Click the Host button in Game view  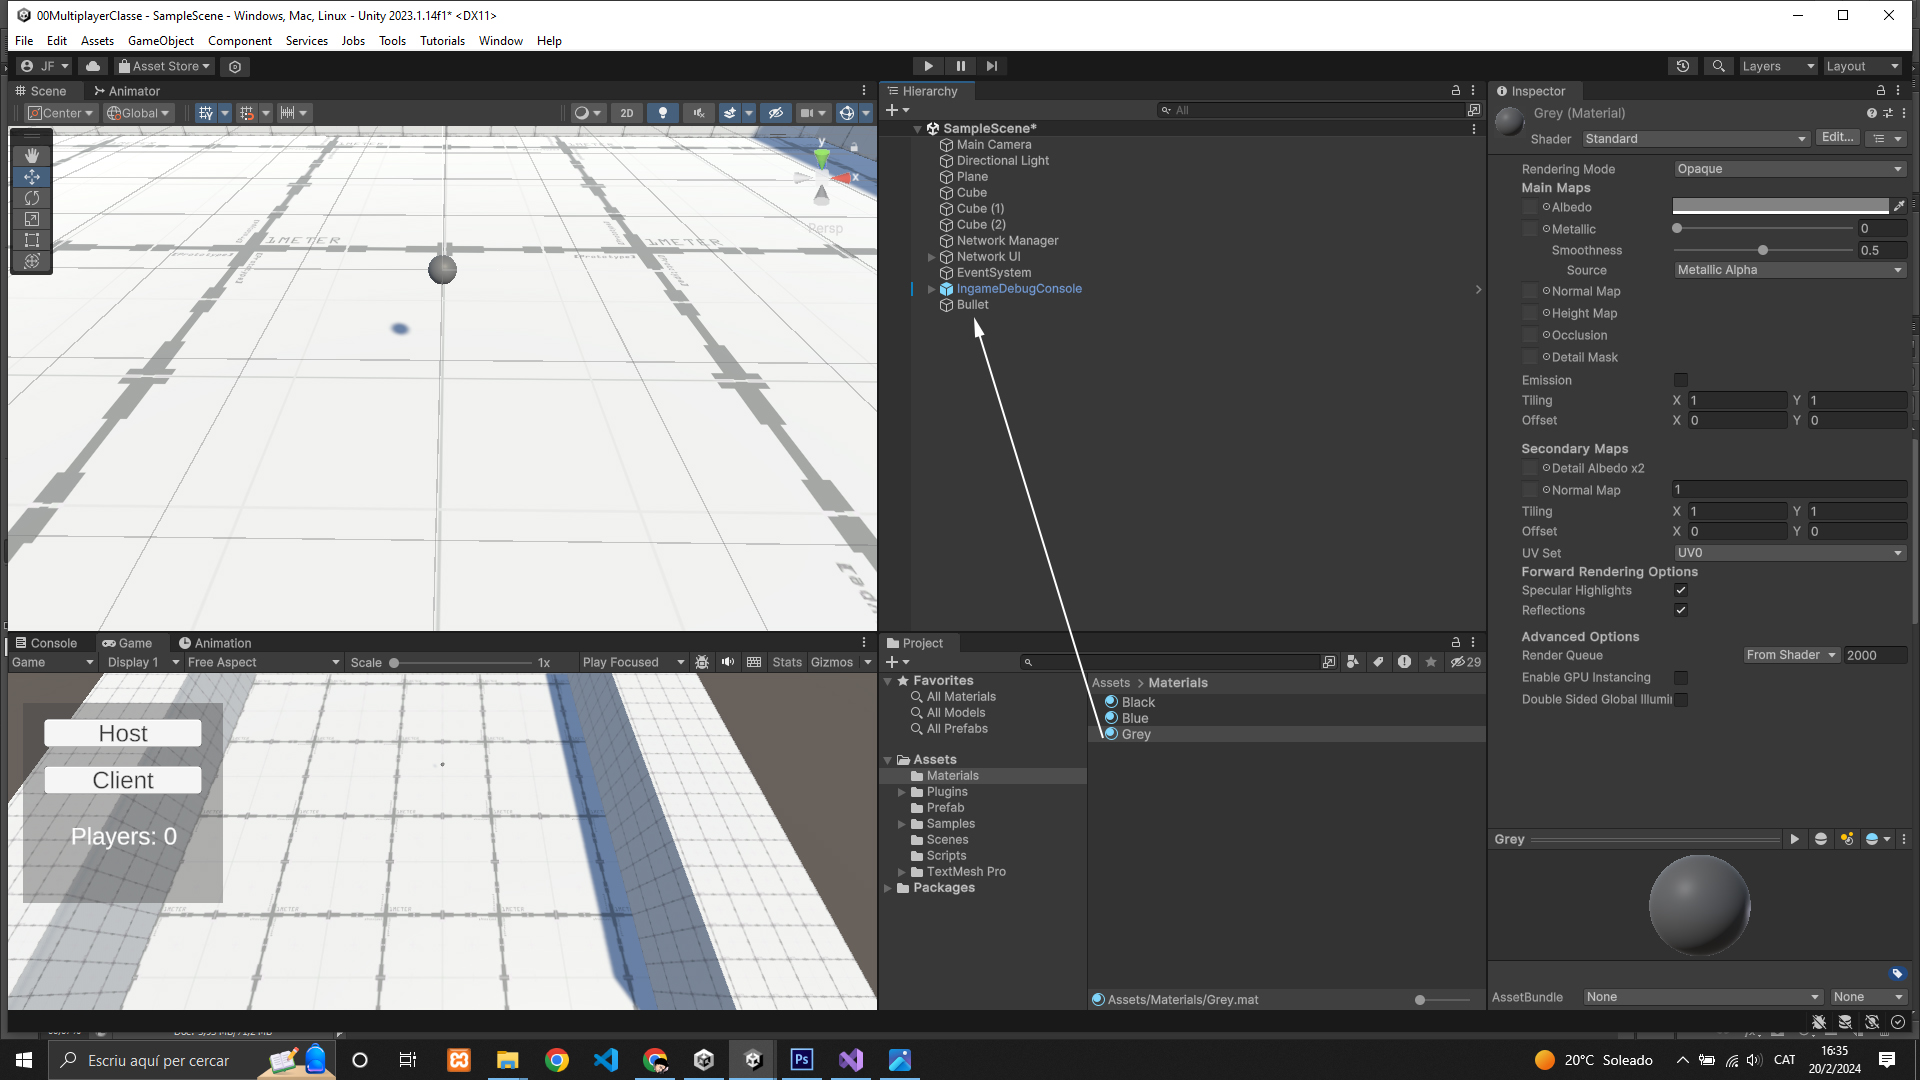coord(123,733)
